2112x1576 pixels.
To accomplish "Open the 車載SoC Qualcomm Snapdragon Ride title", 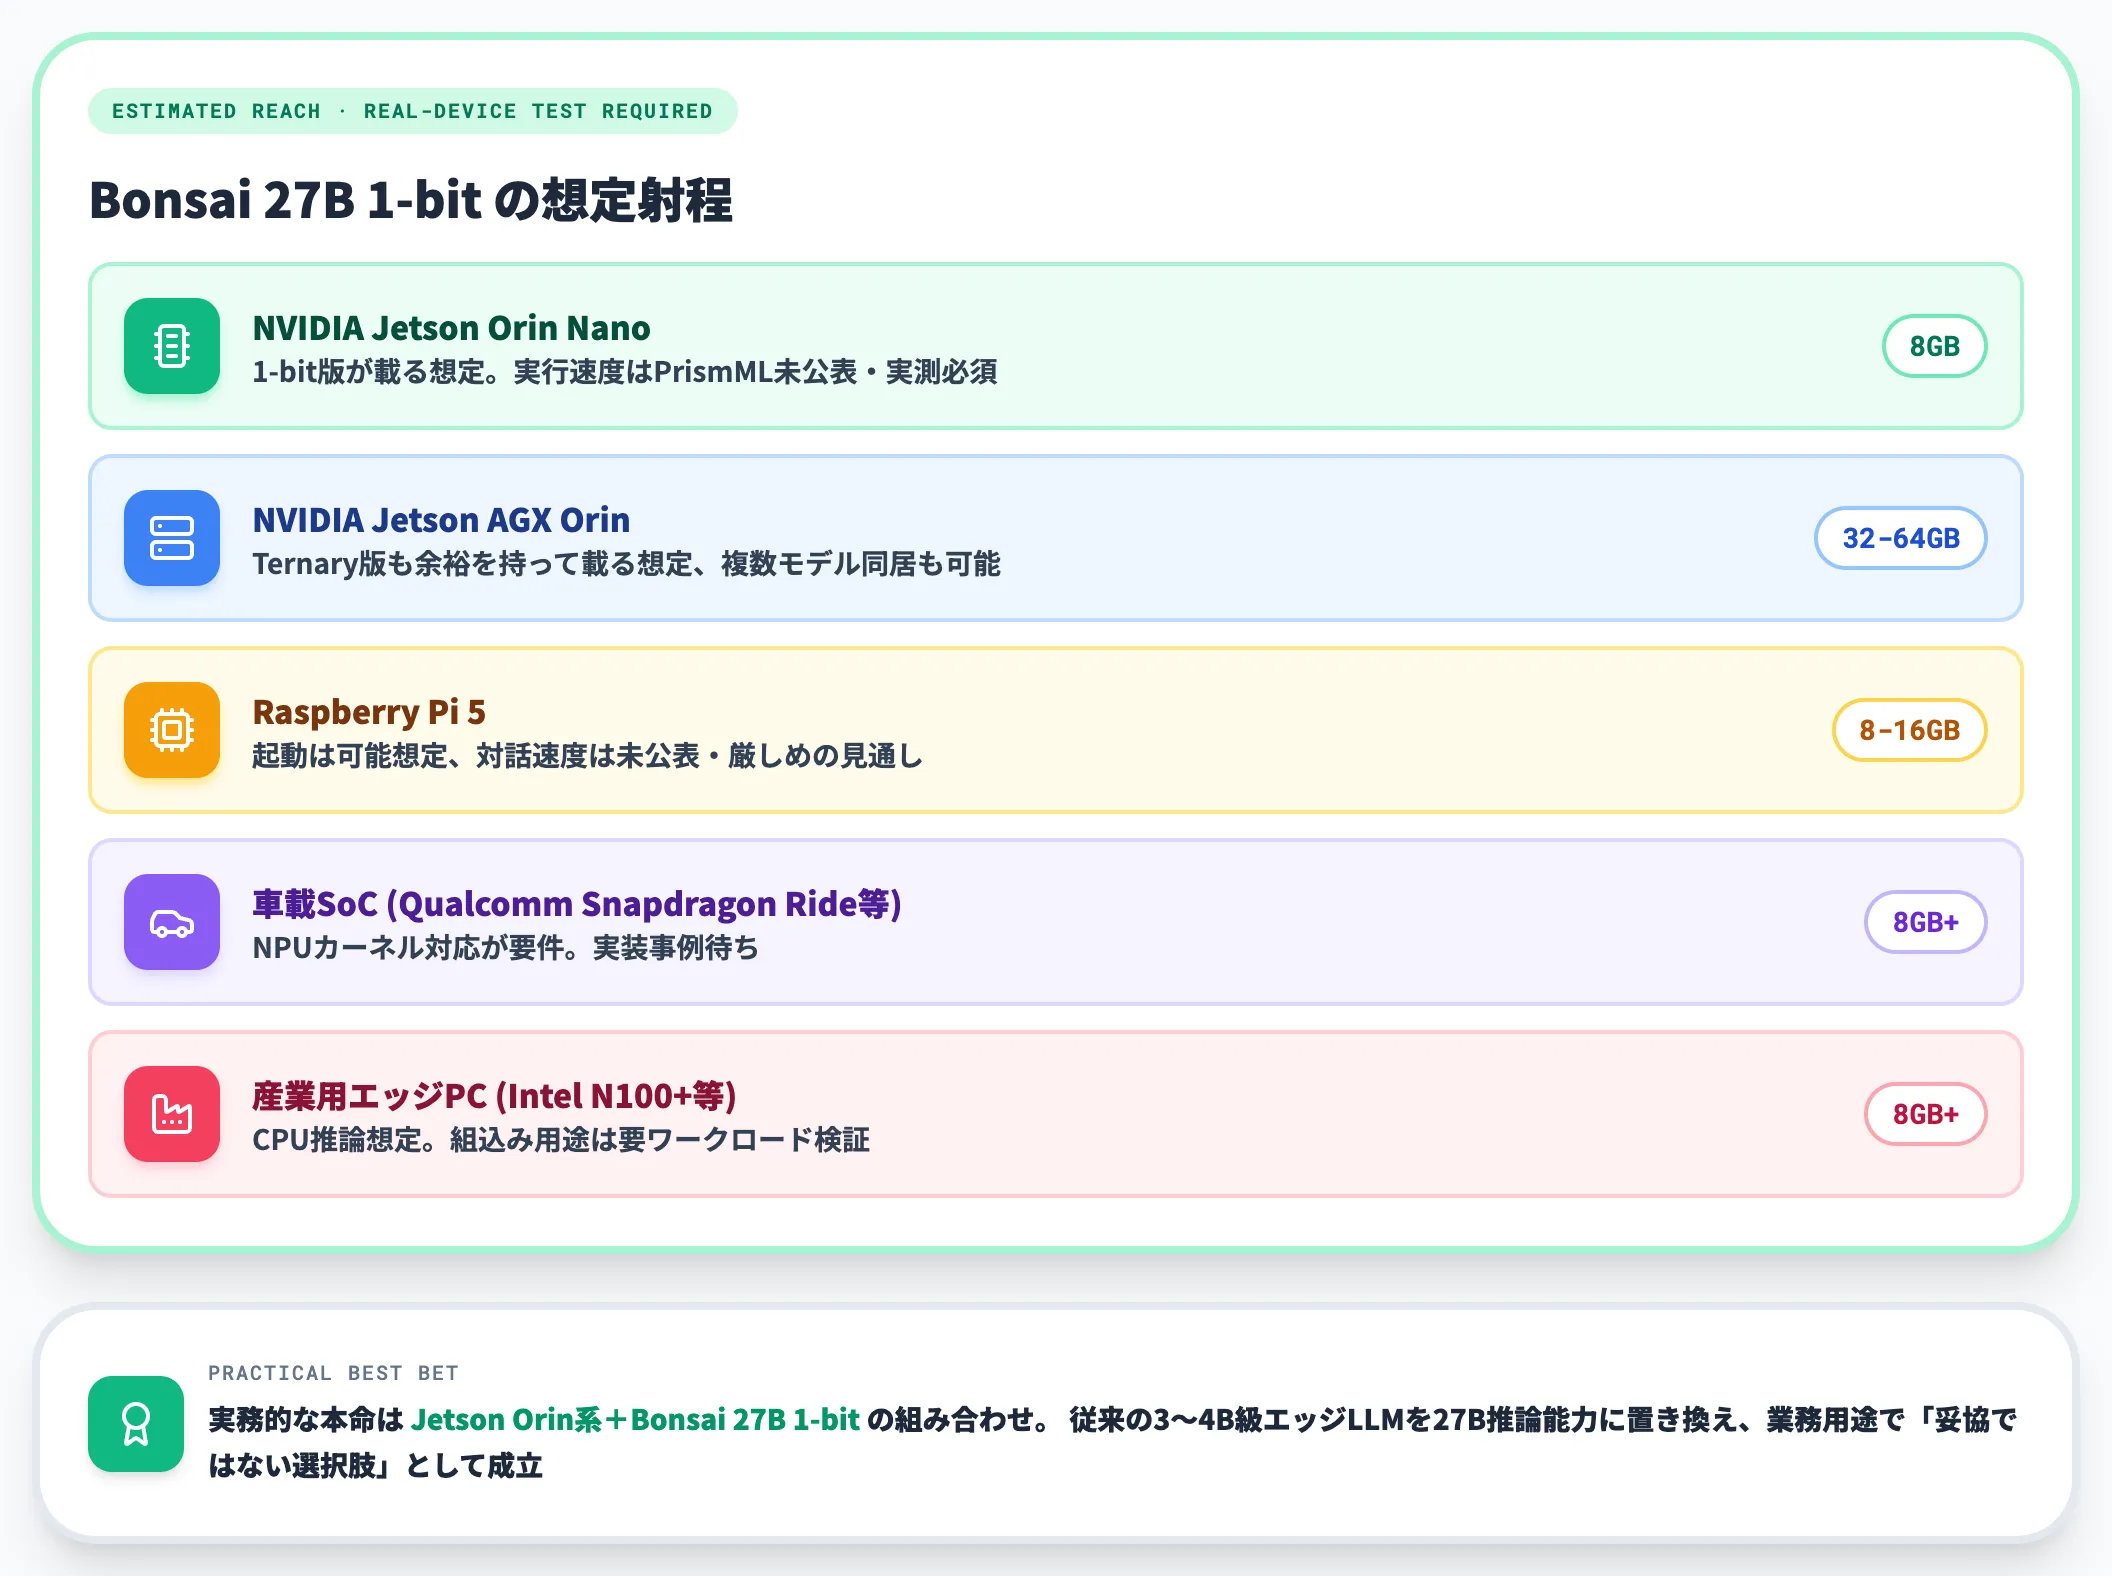I will click(x=577, y=904).
